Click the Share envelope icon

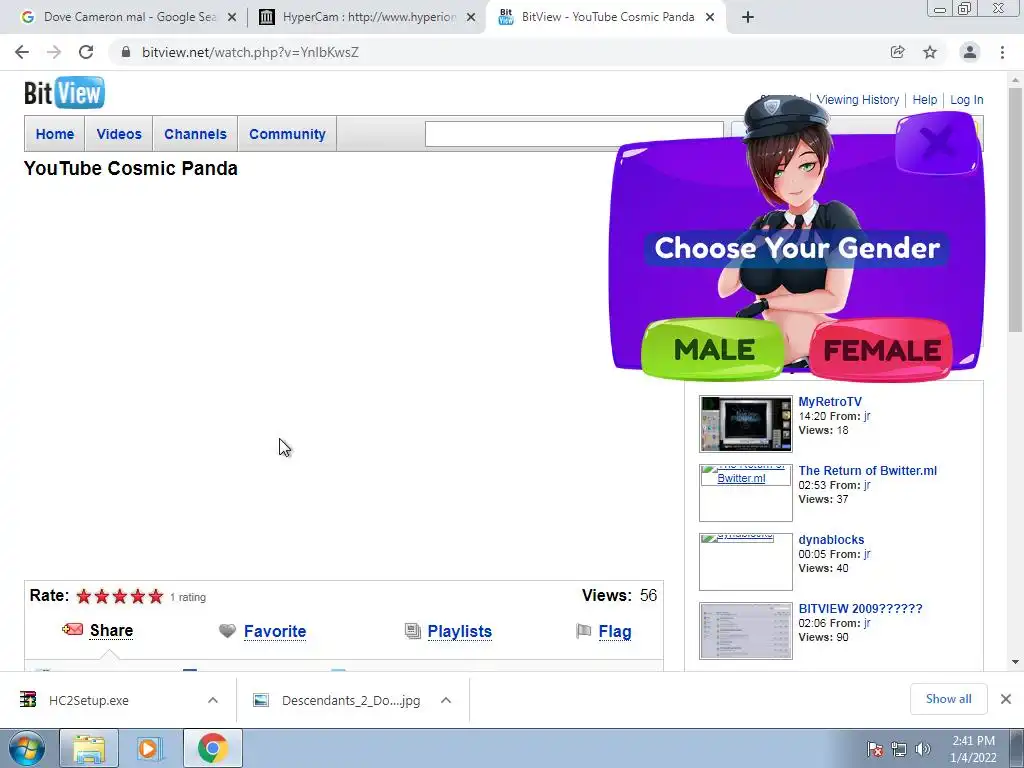point(72,630)
